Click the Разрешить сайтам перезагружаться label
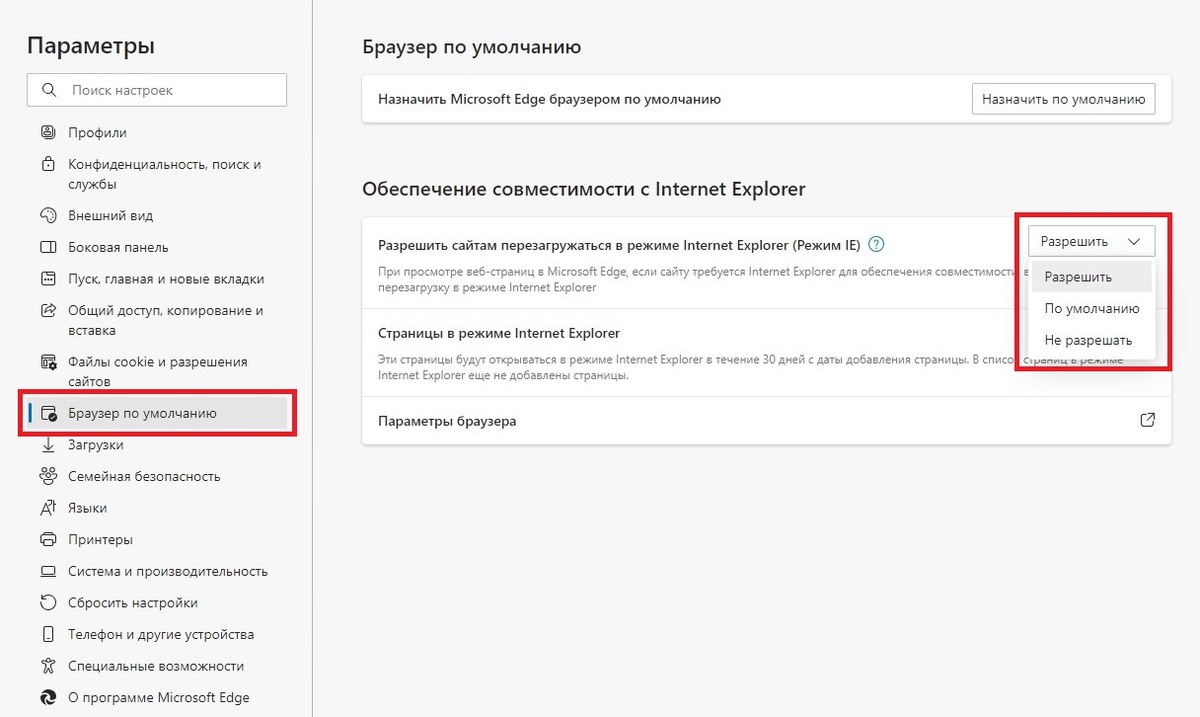1200x717 pixels. pyautogui.click(x=619, y=244)
